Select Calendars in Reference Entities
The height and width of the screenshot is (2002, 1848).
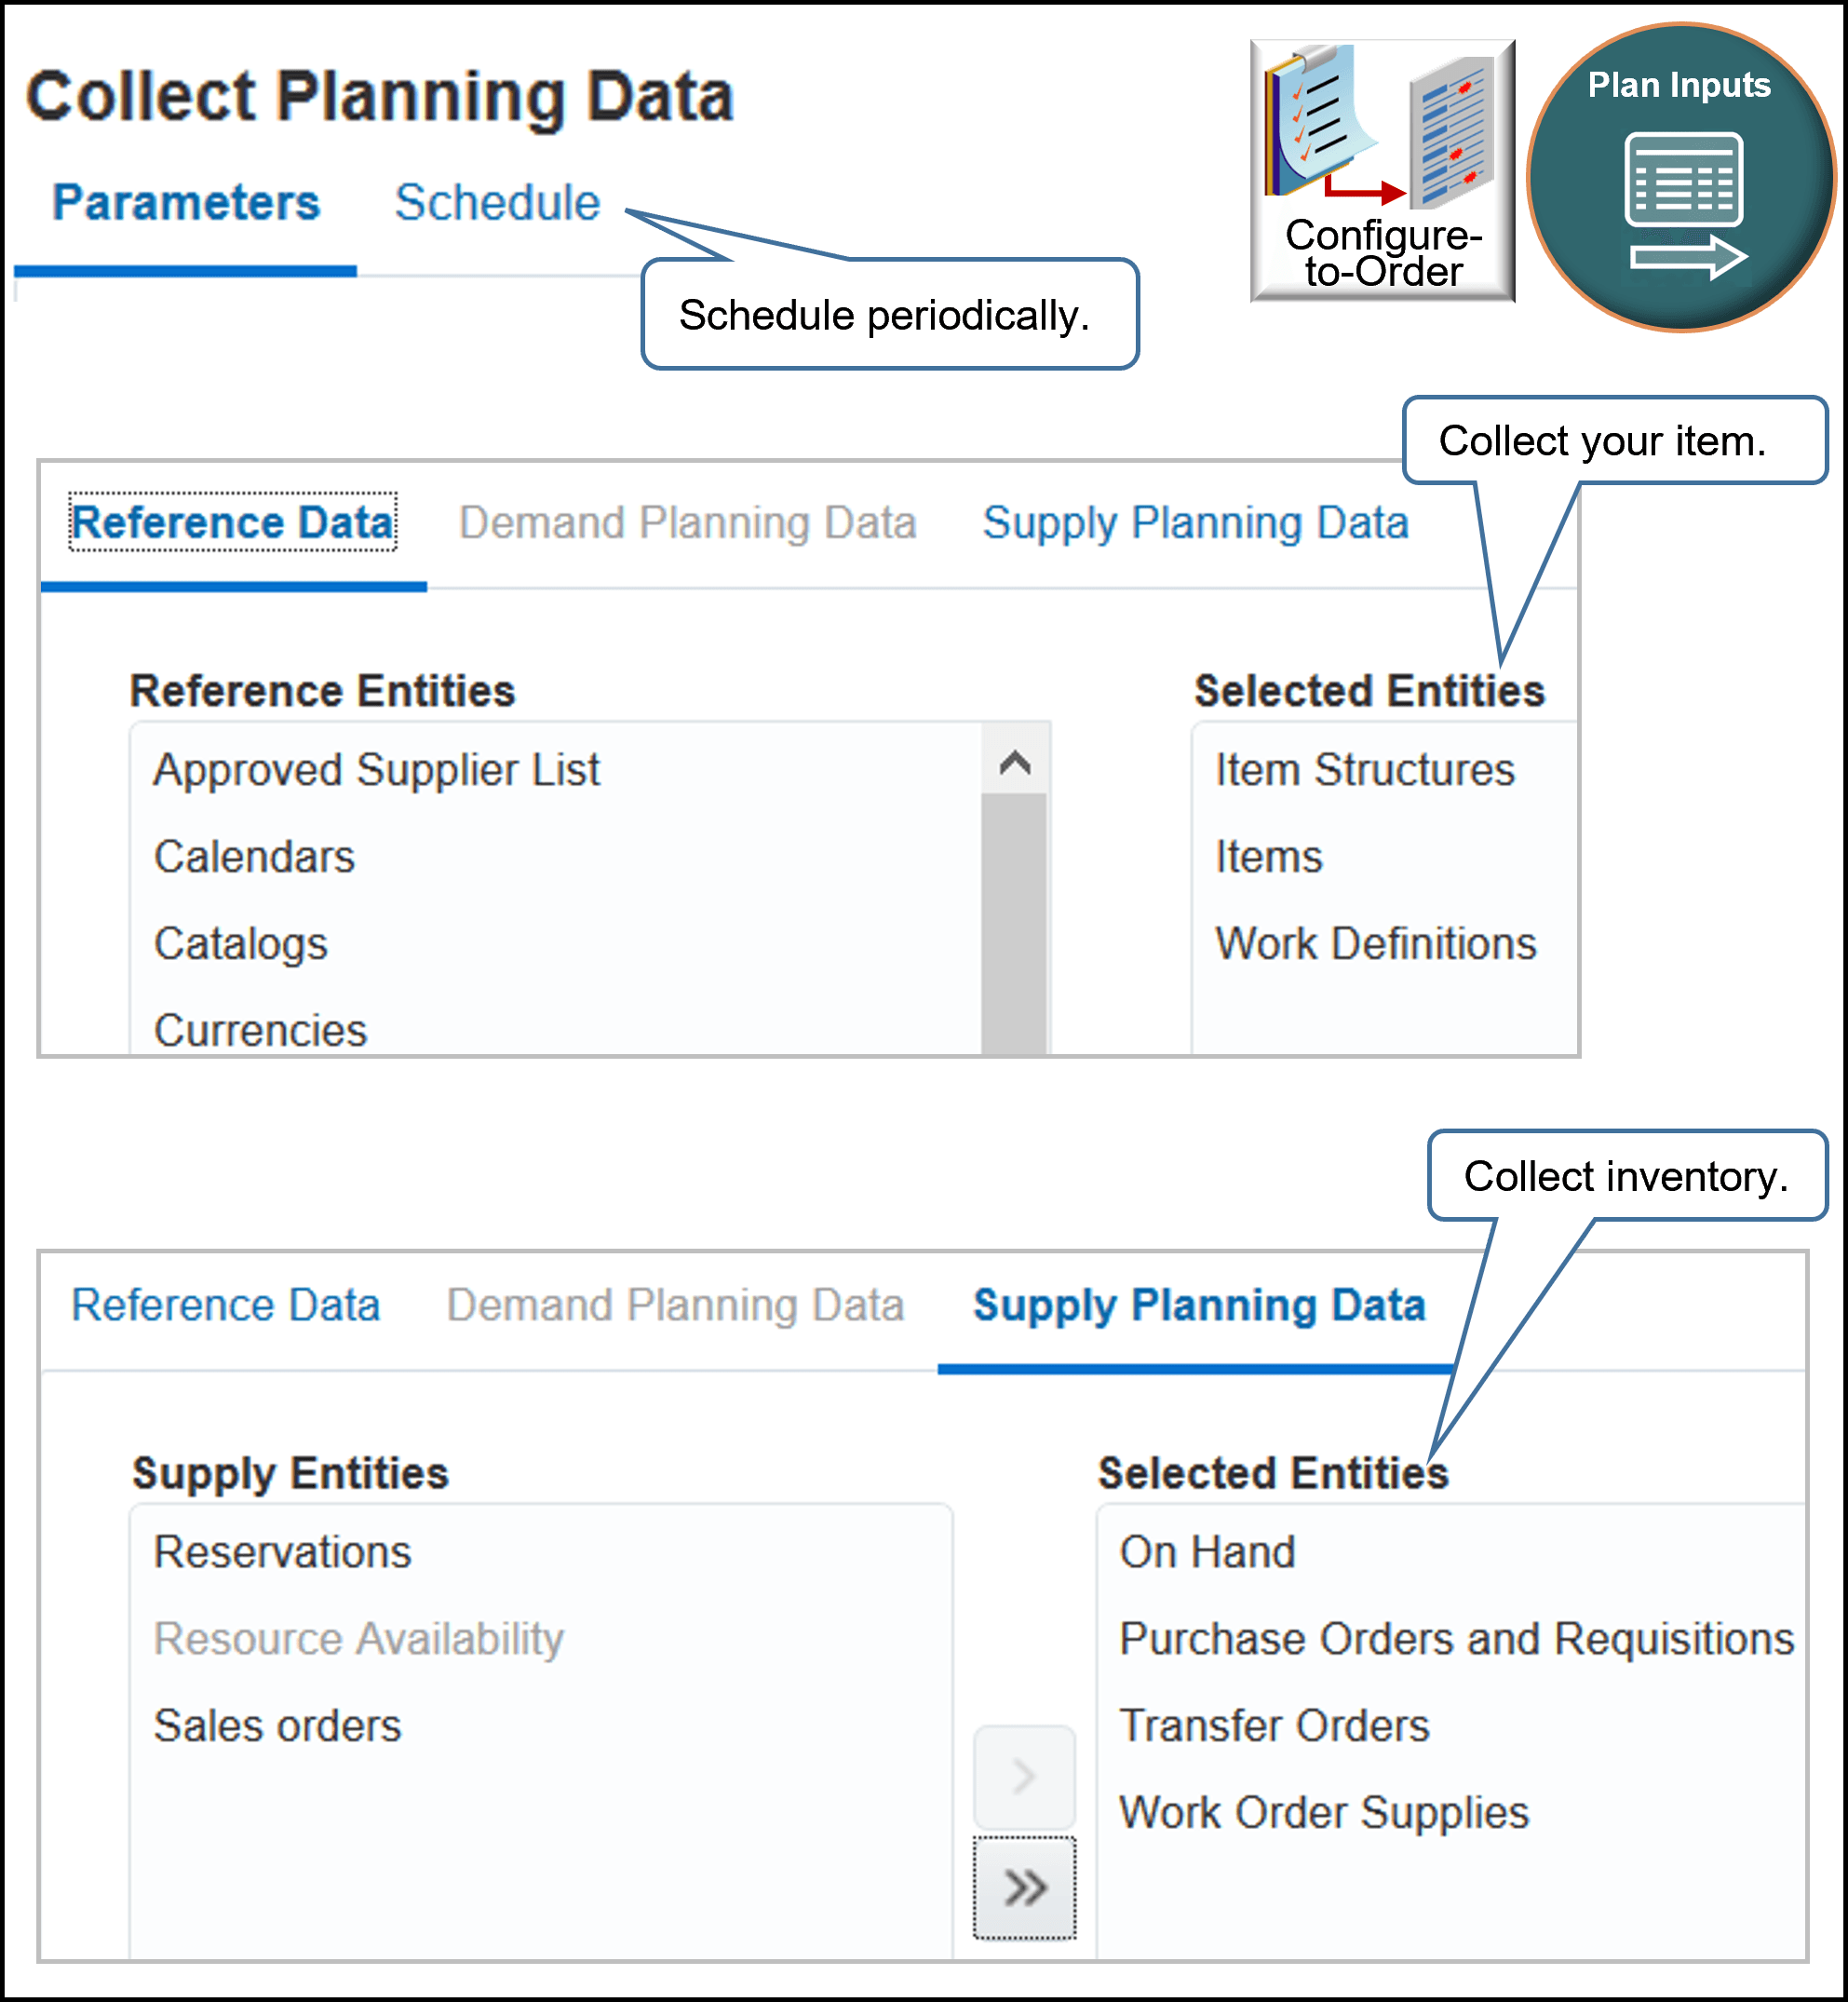click(x=253, y=857)
